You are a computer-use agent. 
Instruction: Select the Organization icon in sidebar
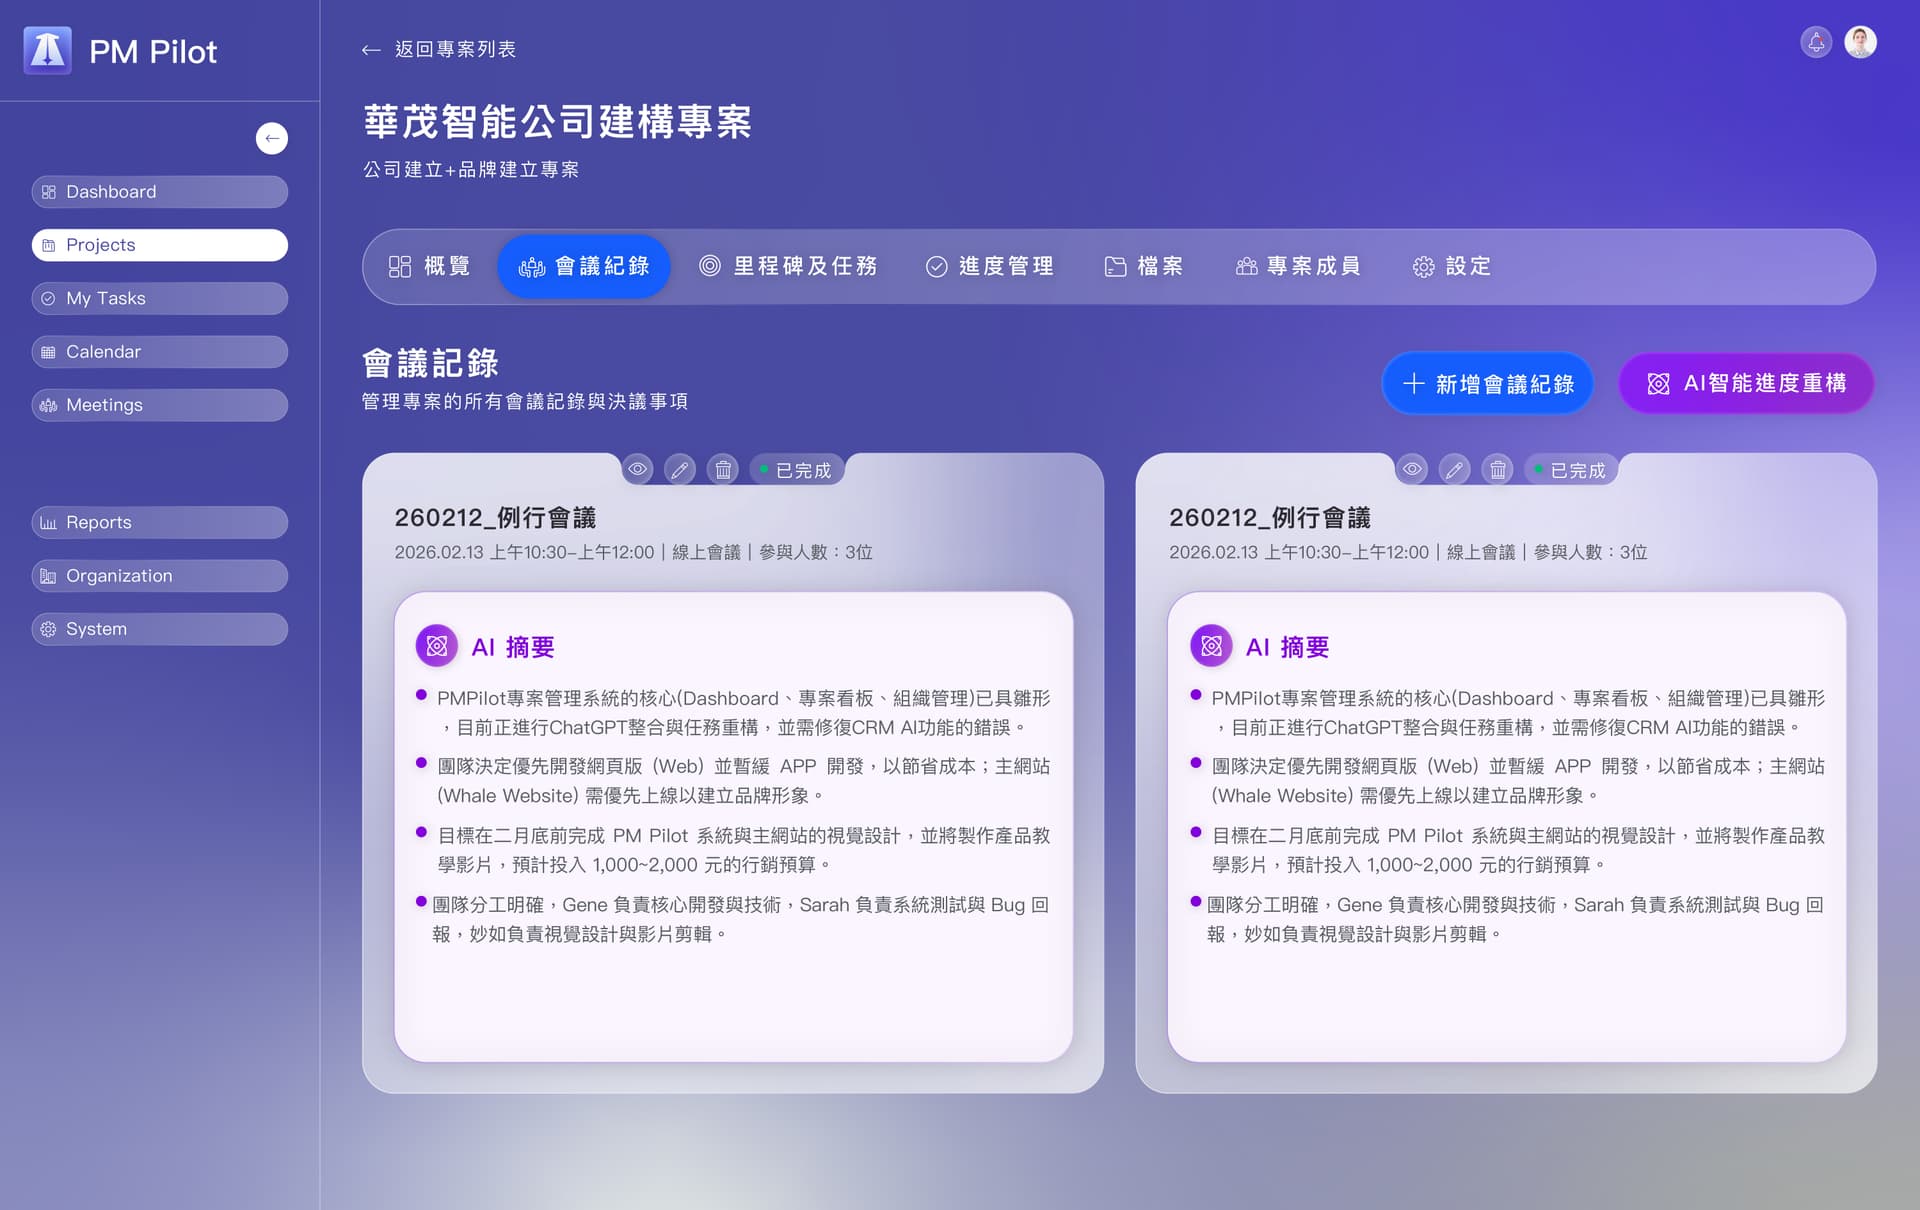pos(47,575)
